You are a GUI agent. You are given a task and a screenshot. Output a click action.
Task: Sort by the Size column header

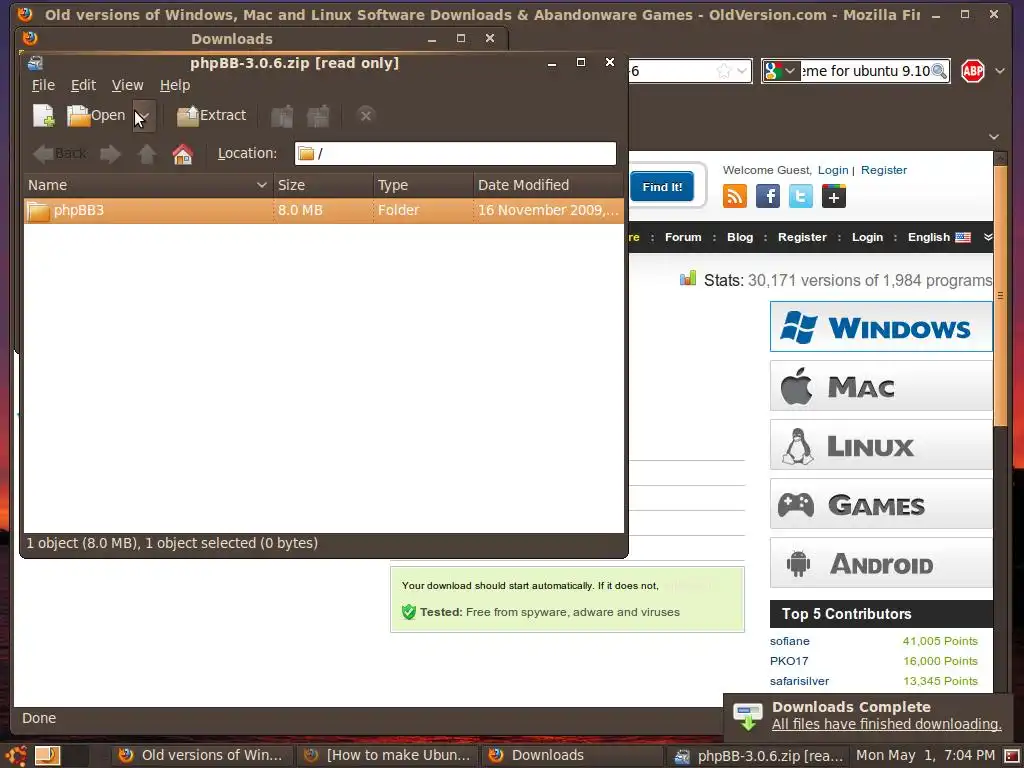(x=323, y=185)
